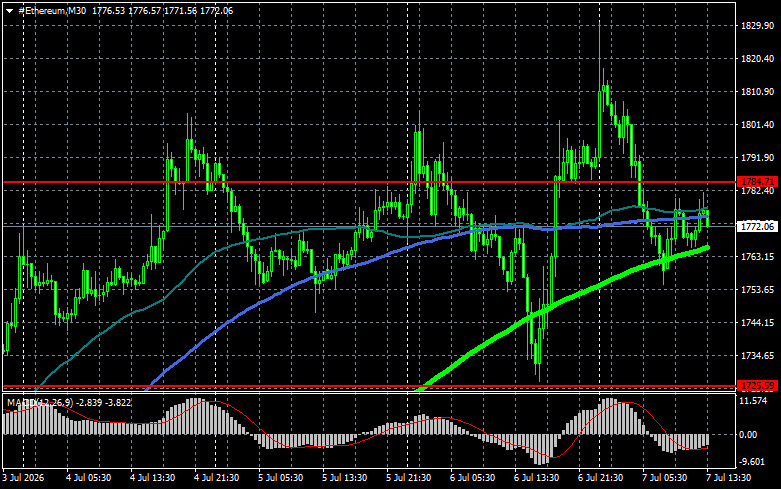Click the 4 Jul 05:30 time label
Viewport: 781px width, 489px height.
[89, 478]
